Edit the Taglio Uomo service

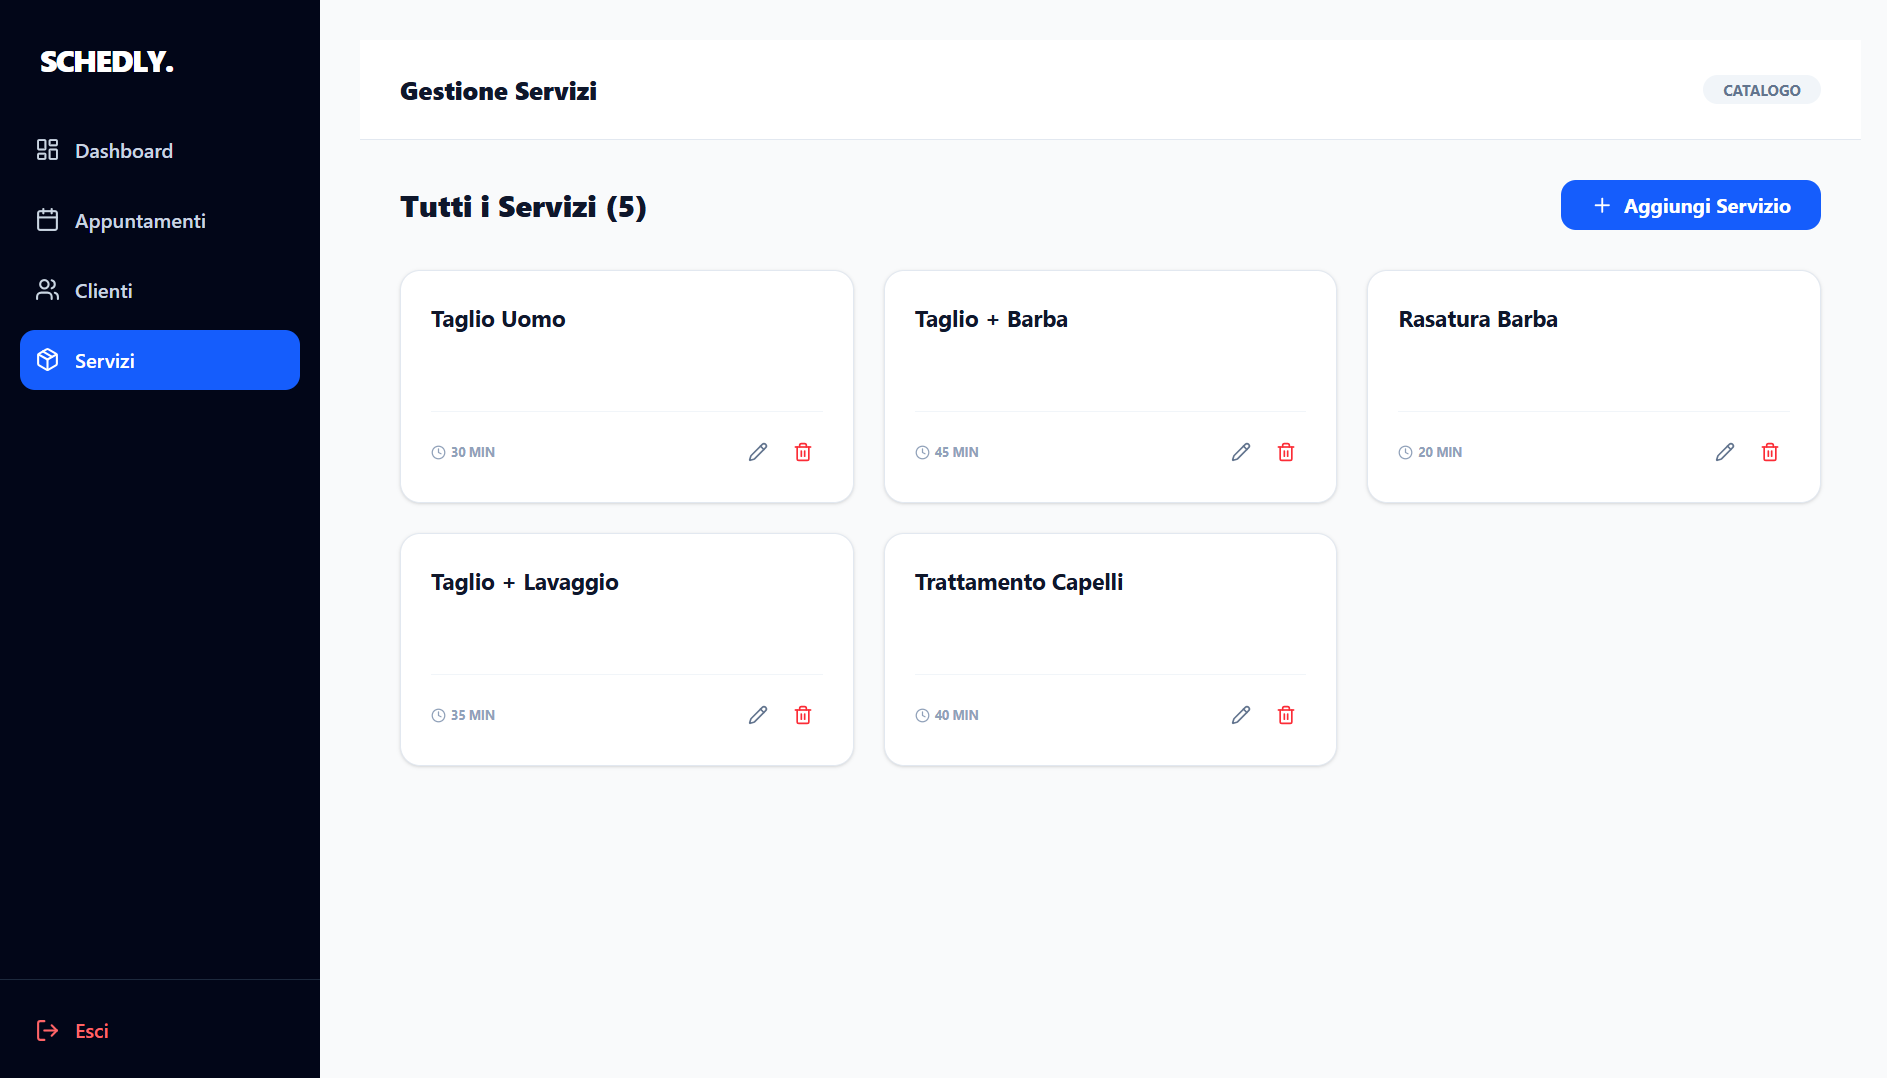[758, 452]
